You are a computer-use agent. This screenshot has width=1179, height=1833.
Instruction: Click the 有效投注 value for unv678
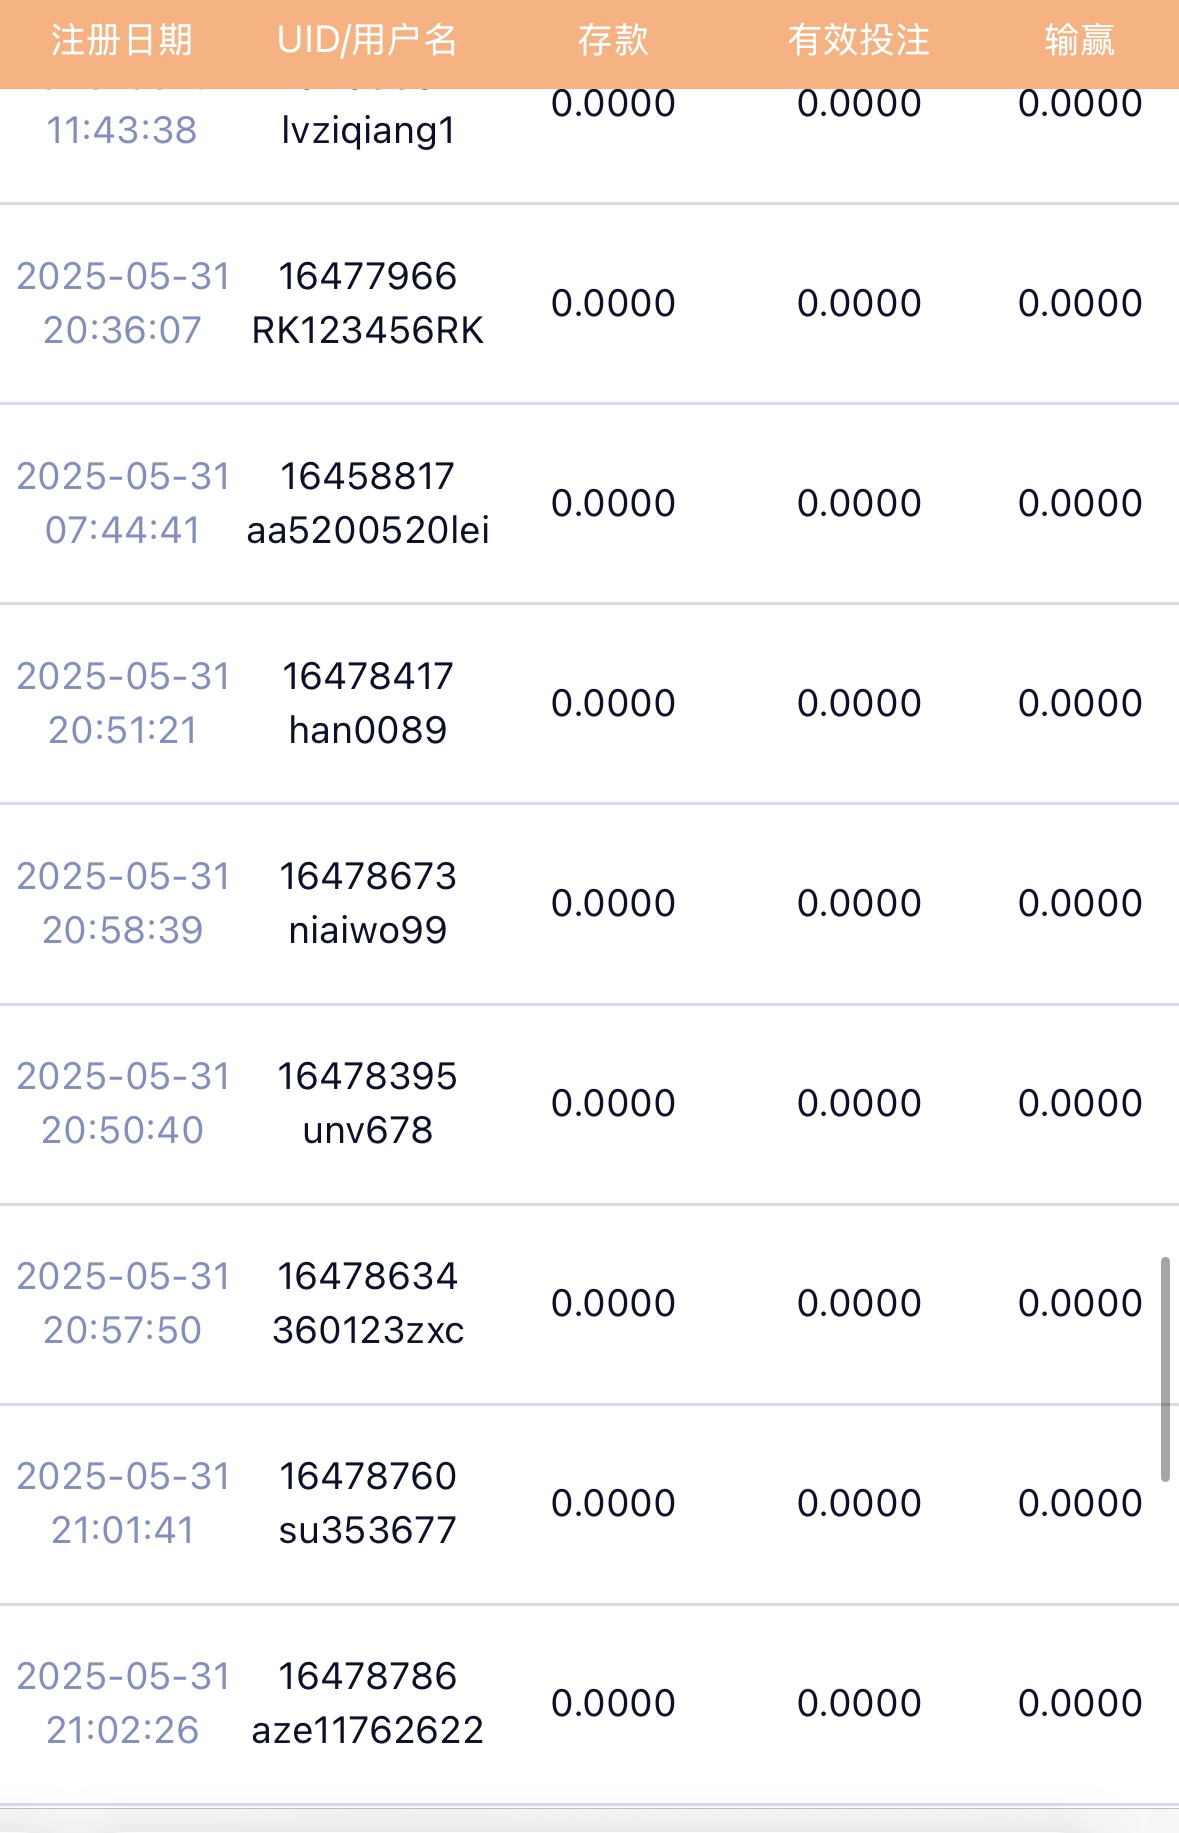click(x=858, y=1103)
